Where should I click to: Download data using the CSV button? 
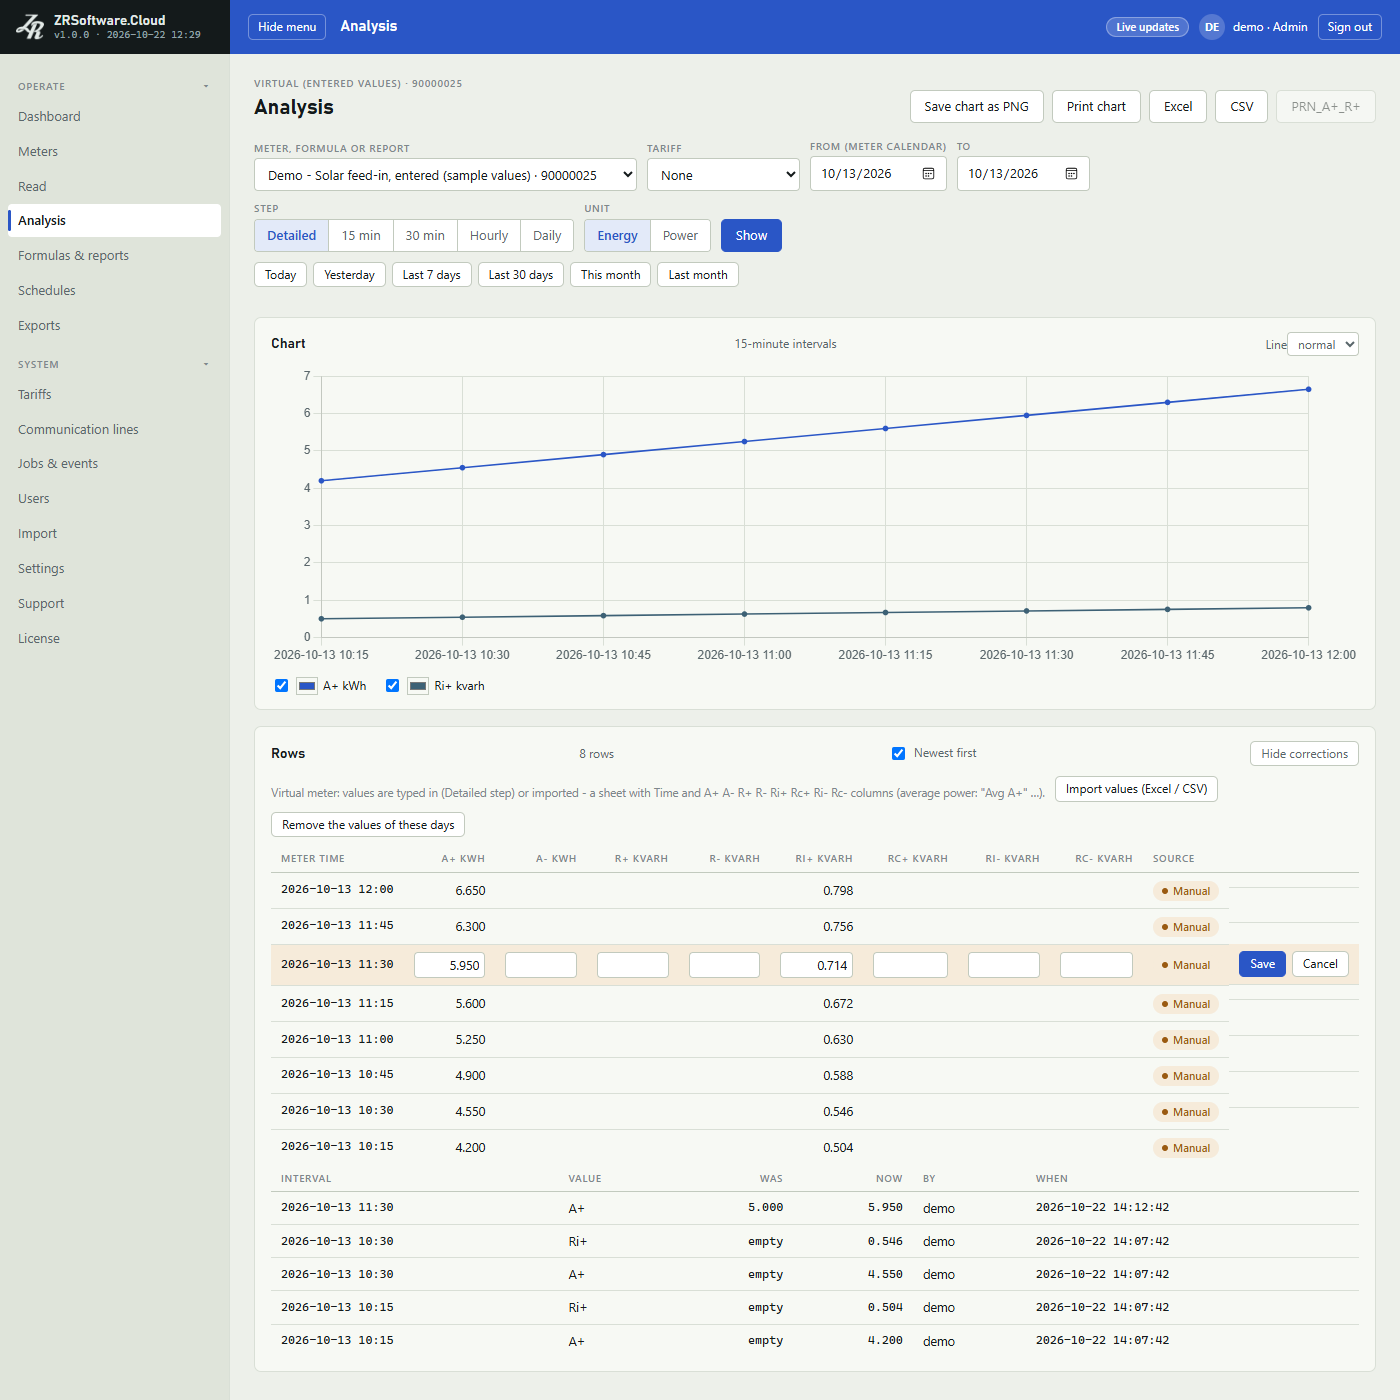click(x=1241, y=107)
